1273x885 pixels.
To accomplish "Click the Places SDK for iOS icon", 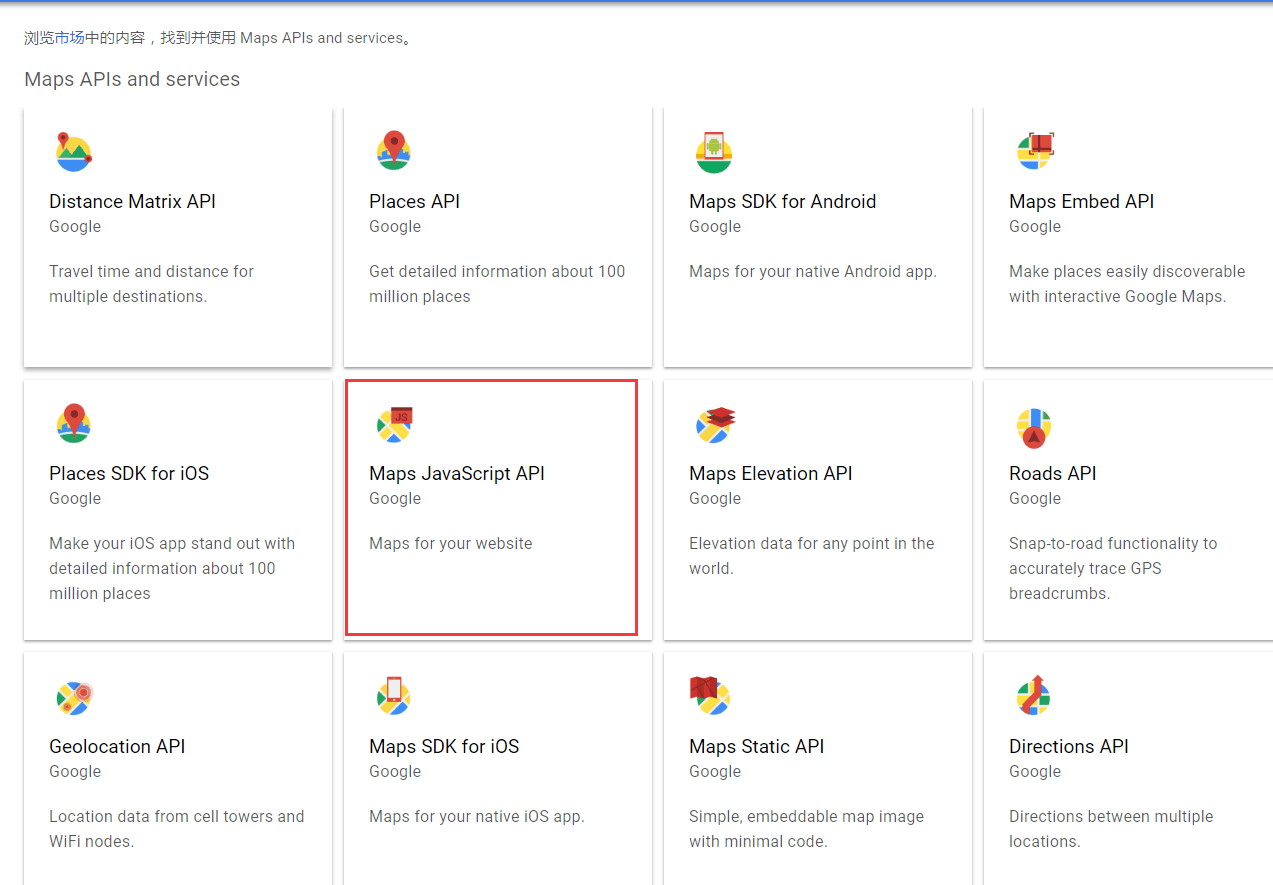I will click(73, 424).
